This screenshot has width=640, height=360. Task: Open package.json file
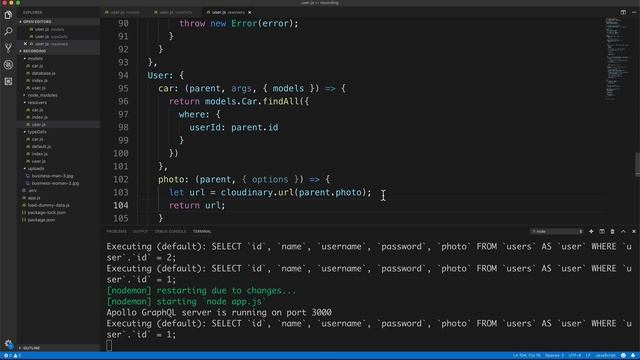(41, 220)
